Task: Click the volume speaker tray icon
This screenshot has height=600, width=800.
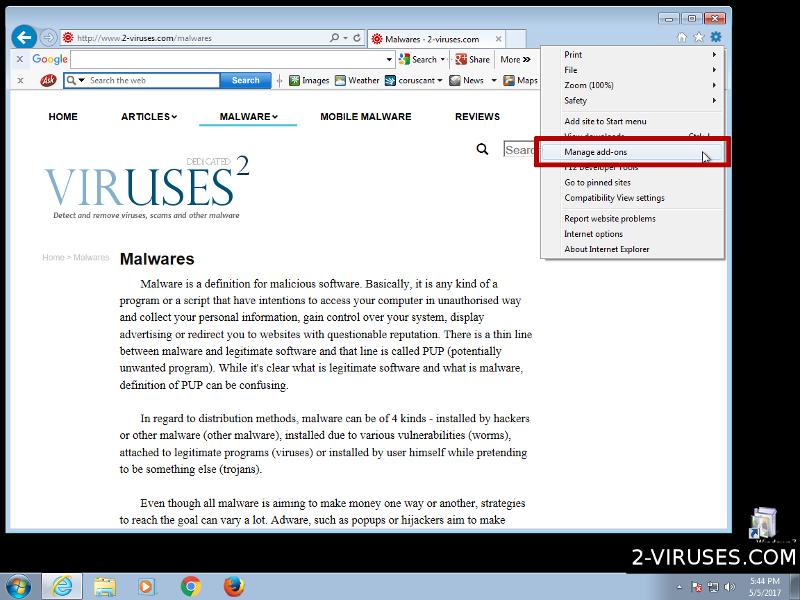Action: point(730,587)
